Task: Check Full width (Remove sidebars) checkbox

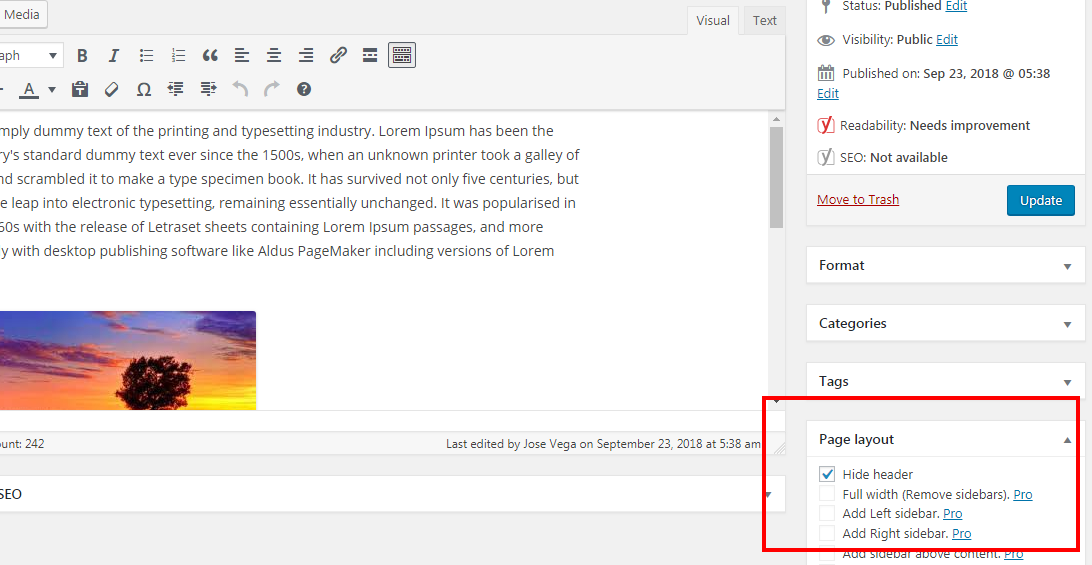Action: (827, 494)
